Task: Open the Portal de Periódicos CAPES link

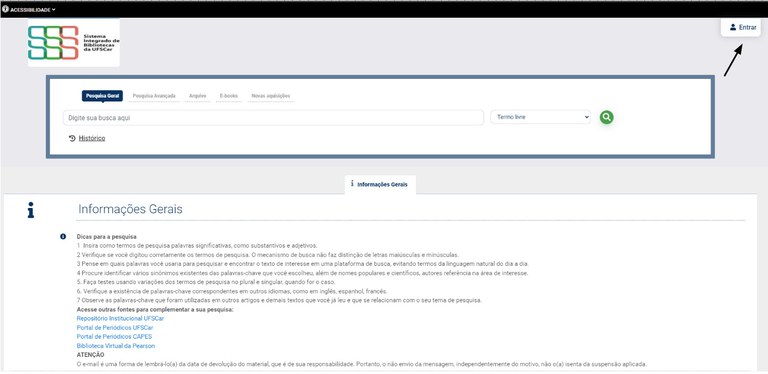Action: tap(114, 337)
